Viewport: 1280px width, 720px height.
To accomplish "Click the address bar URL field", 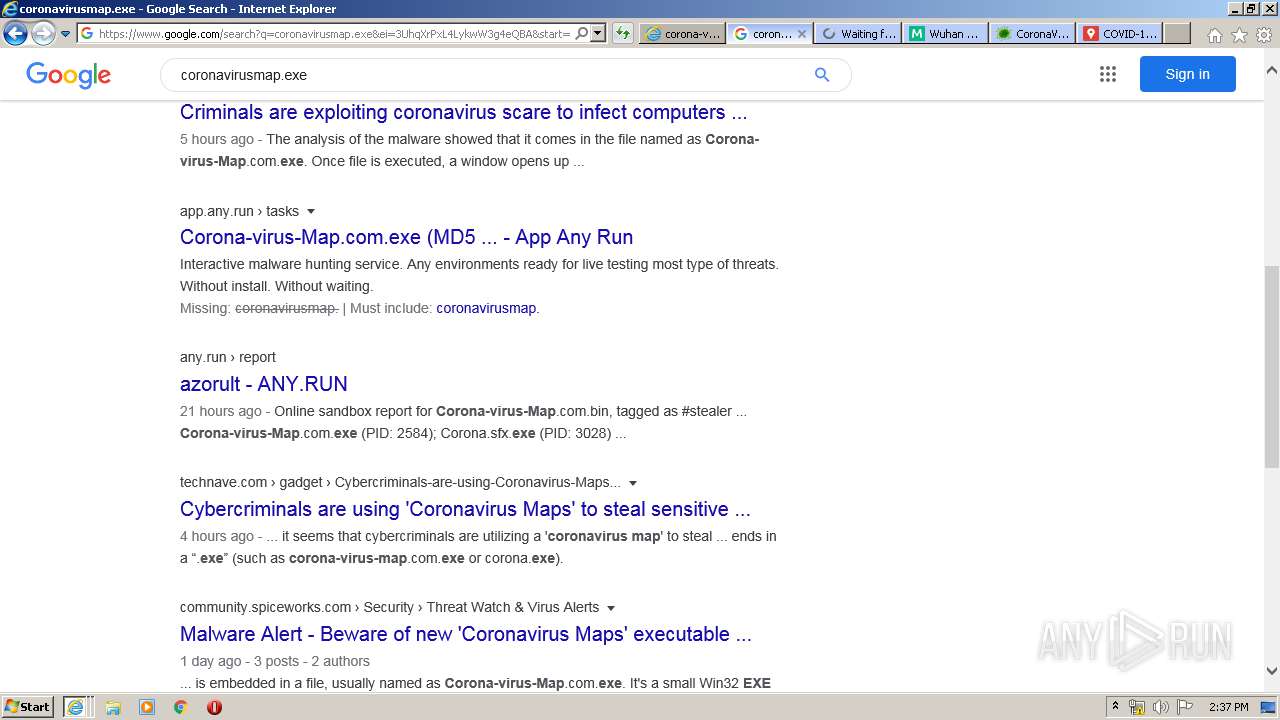I will (x=333, y=33).
